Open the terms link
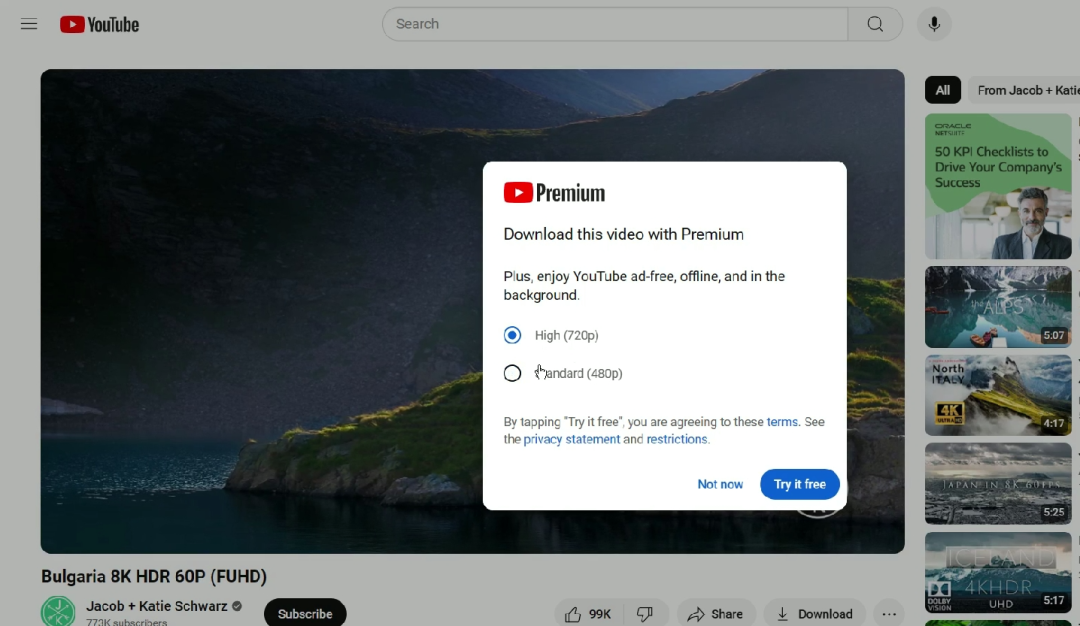Screen dimensions: 1080x626 tap(782, 421)
